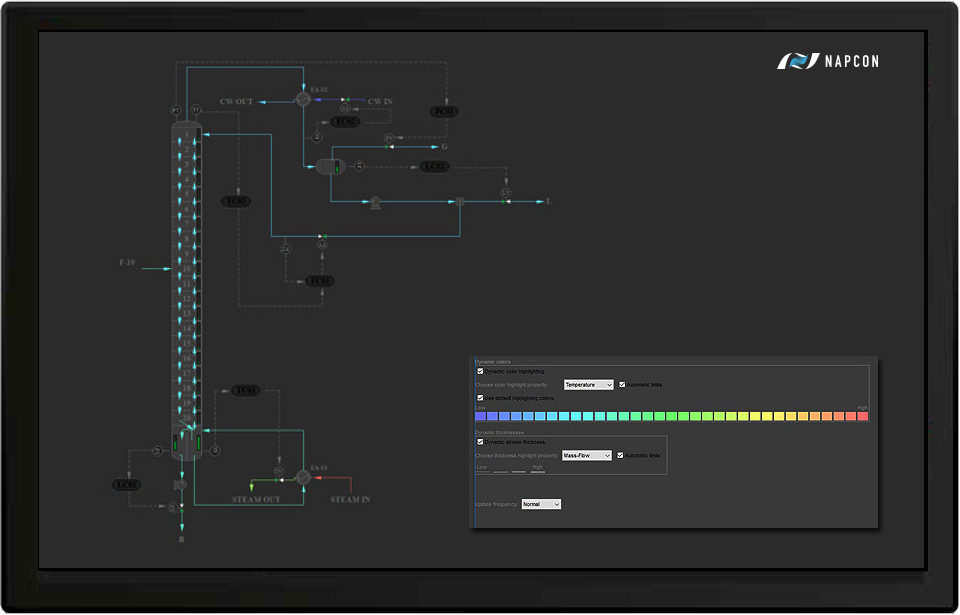This screenshot has height=615, width=960.
Task: Toggle Automatic limits beside Temperature dropdown
Action: coord(622,384)
